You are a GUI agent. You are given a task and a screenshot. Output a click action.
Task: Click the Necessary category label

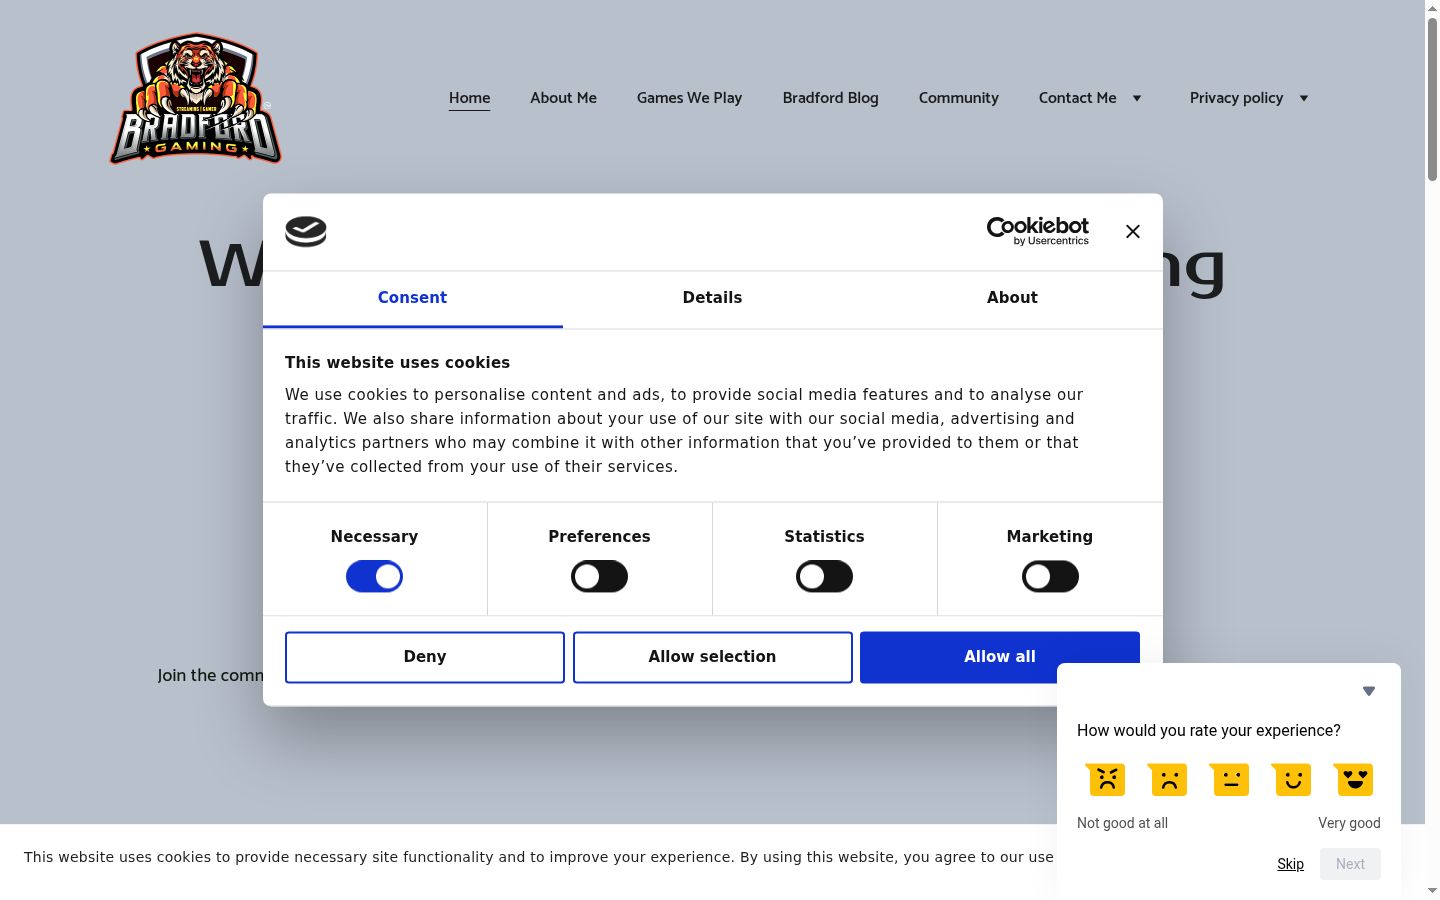pyautogui.click(x=374, y=537)
